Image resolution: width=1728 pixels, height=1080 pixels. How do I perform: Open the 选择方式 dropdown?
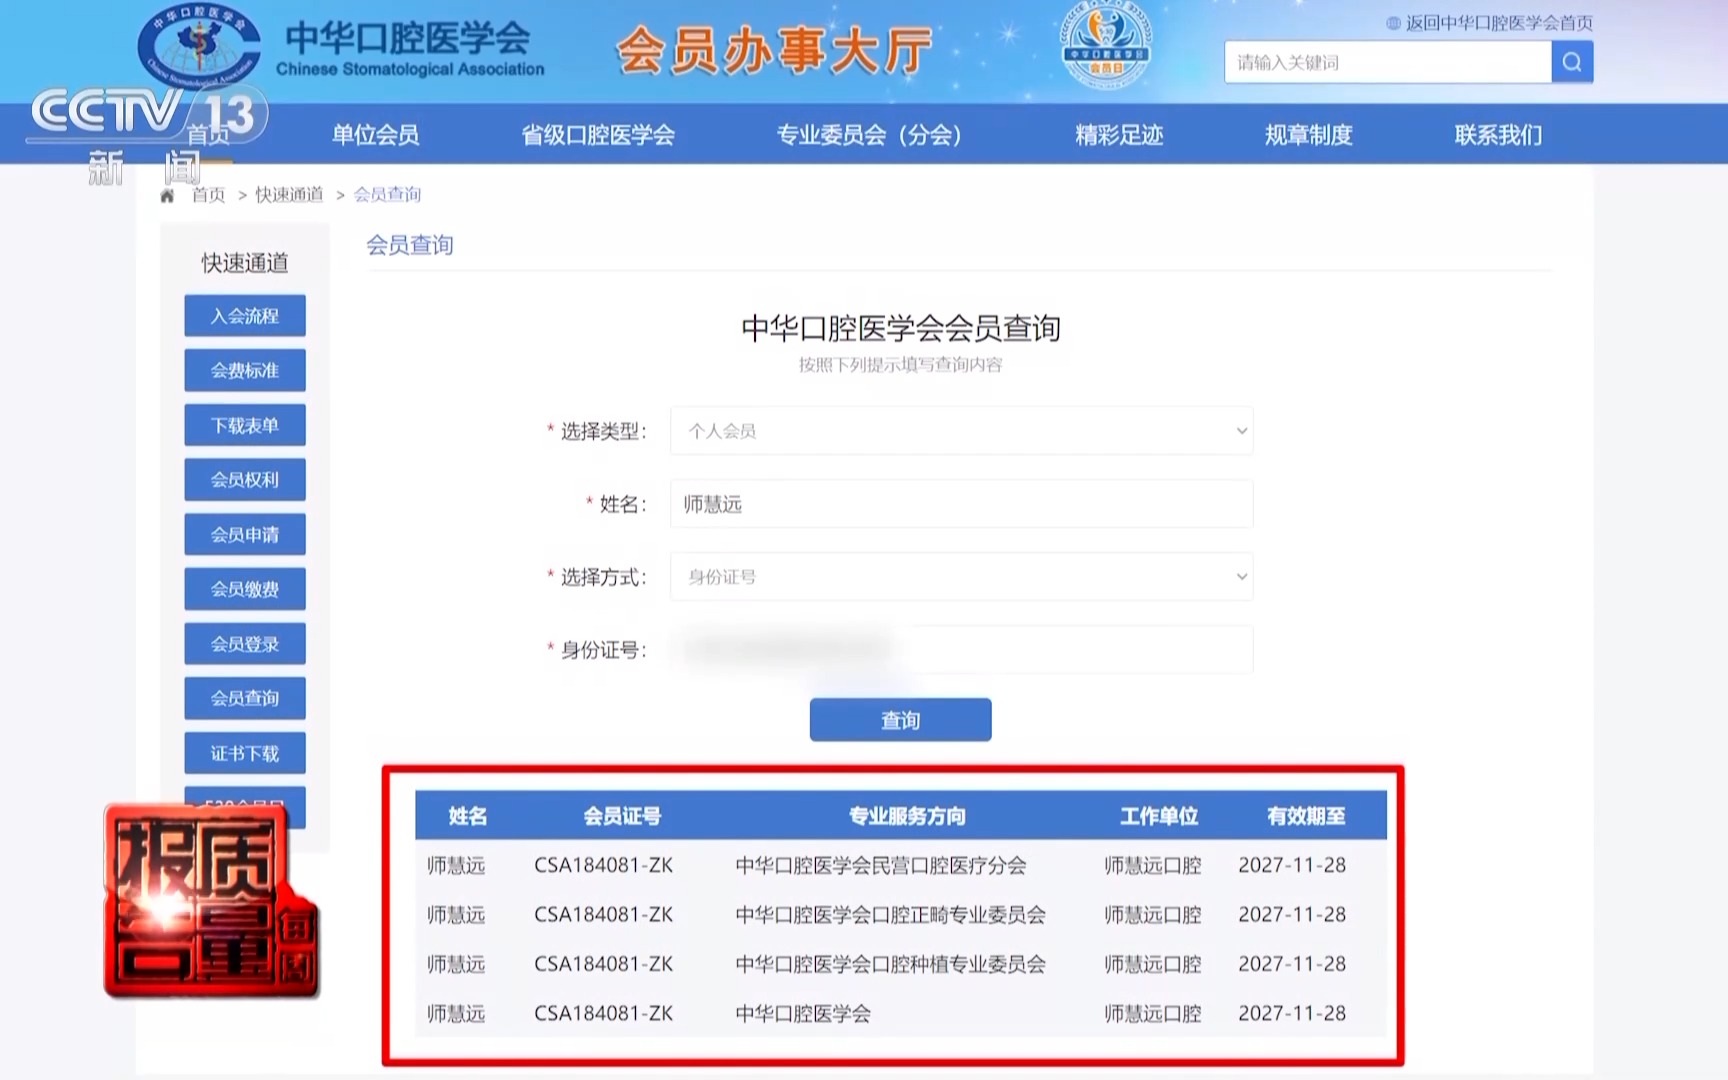pyautogui.click(x=960, y=577)
